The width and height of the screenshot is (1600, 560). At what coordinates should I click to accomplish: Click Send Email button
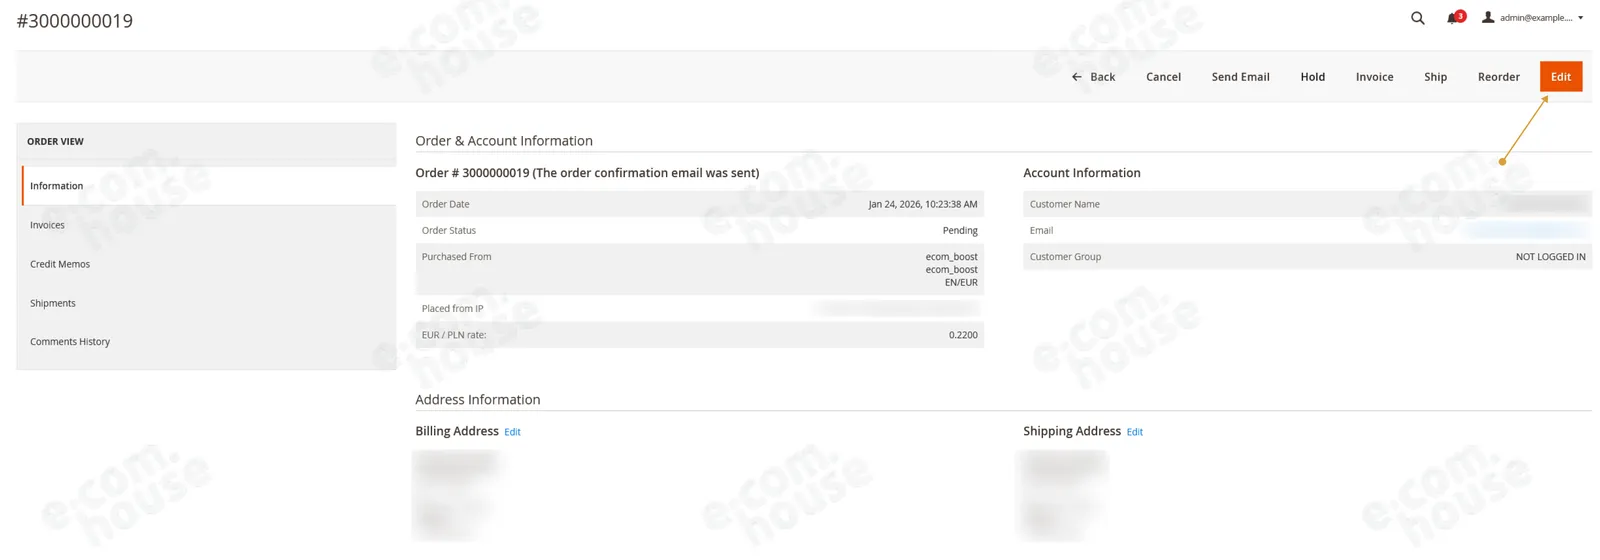pyautogui.click(x=1240, y=77)
